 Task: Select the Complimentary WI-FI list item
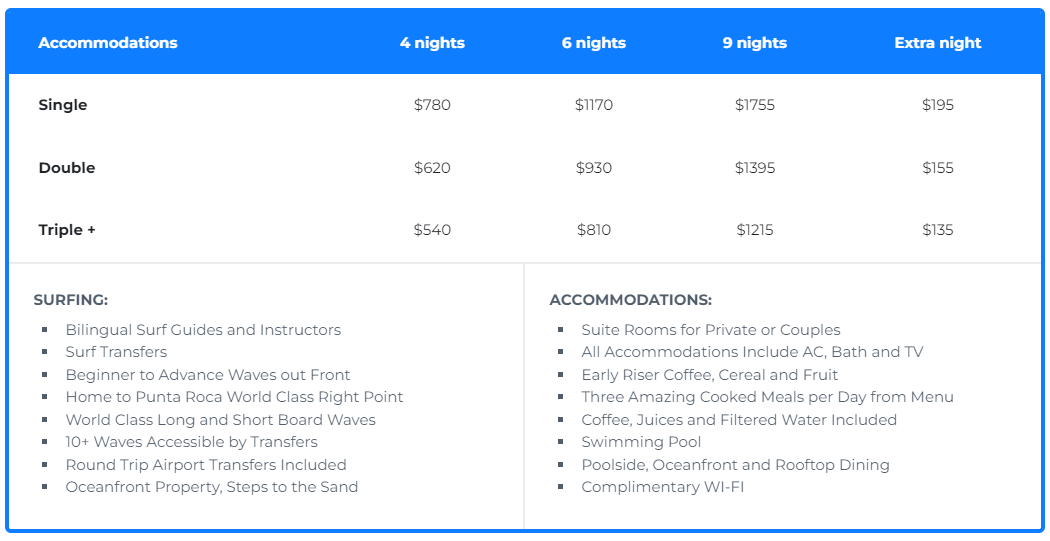(663, 487)
